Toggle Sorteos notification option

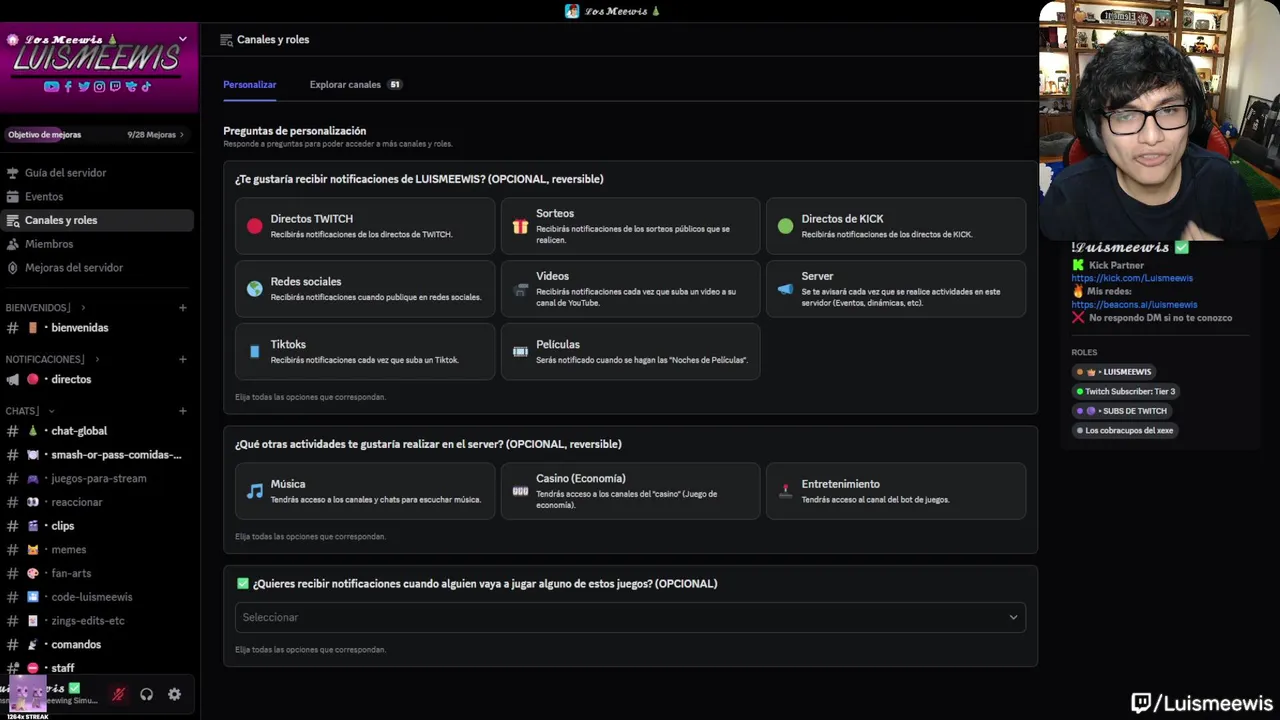[x=630, y=226]
